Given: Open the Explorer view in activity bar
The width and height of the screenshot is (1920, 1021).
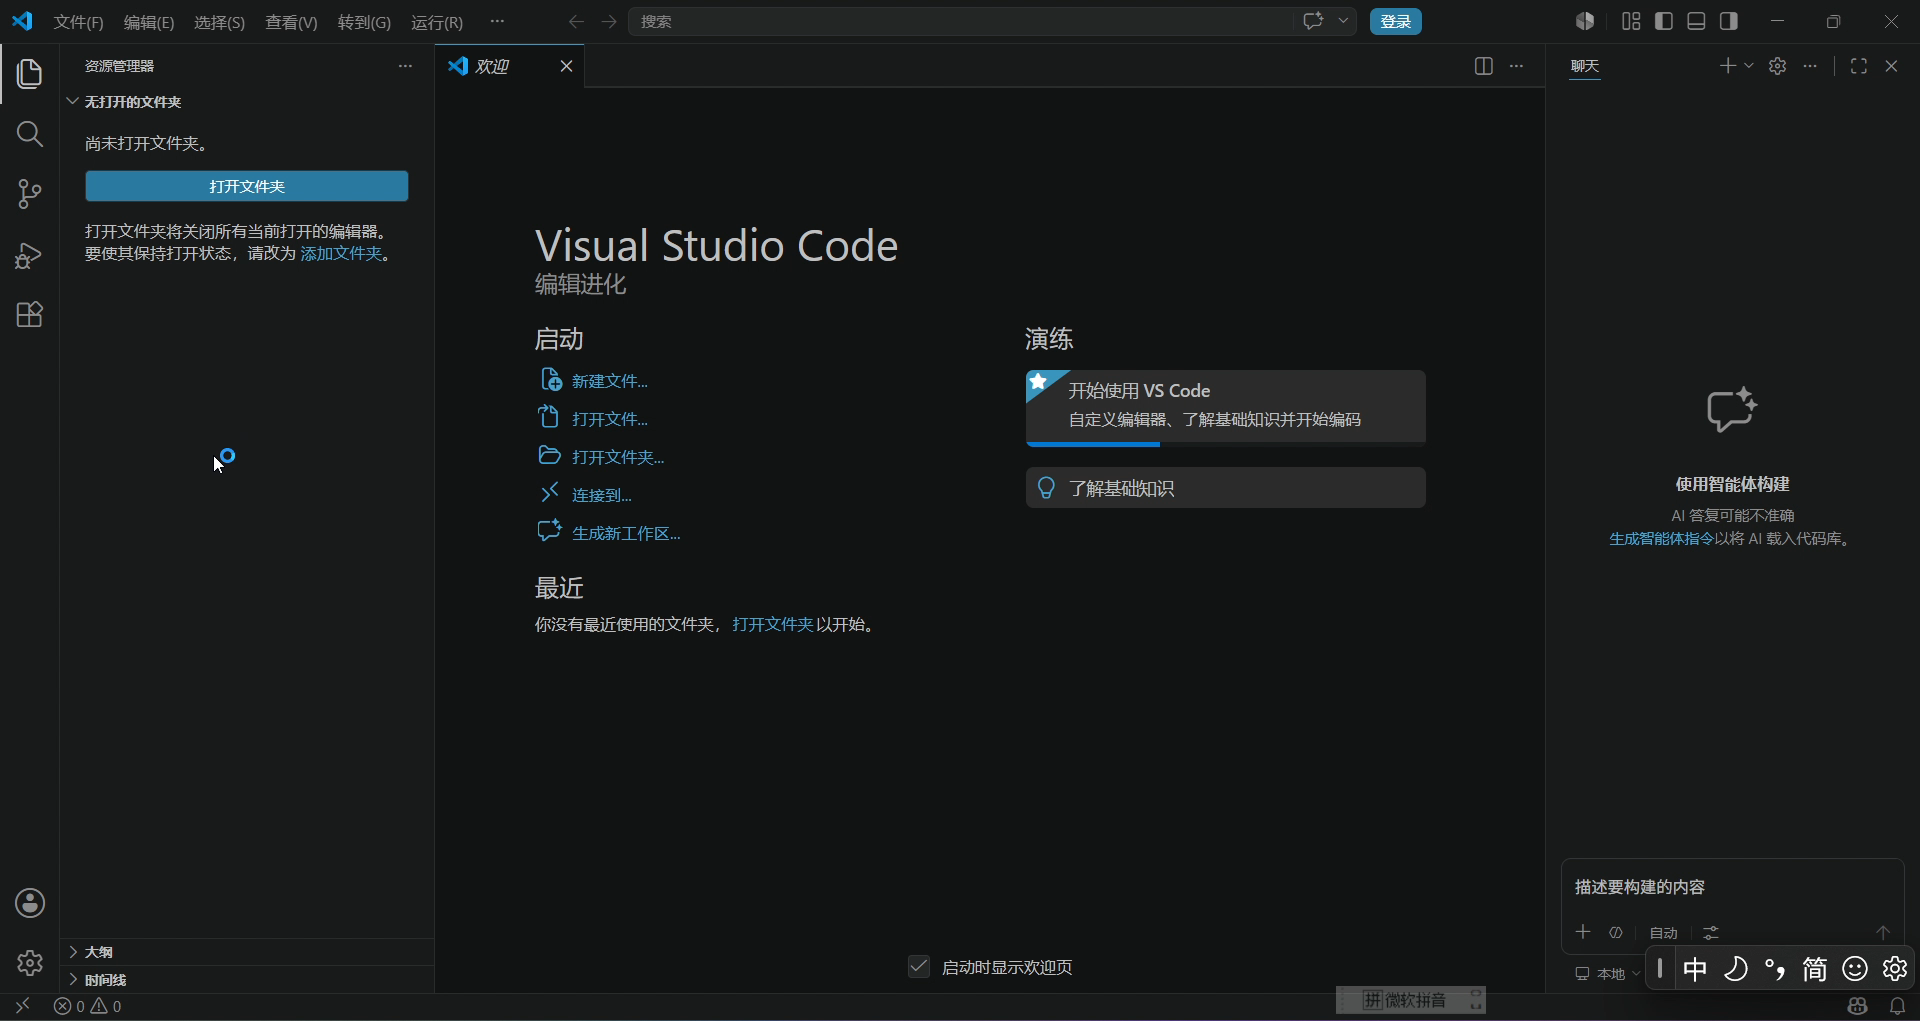Looking at the screenshot, I should click(29, 74).
